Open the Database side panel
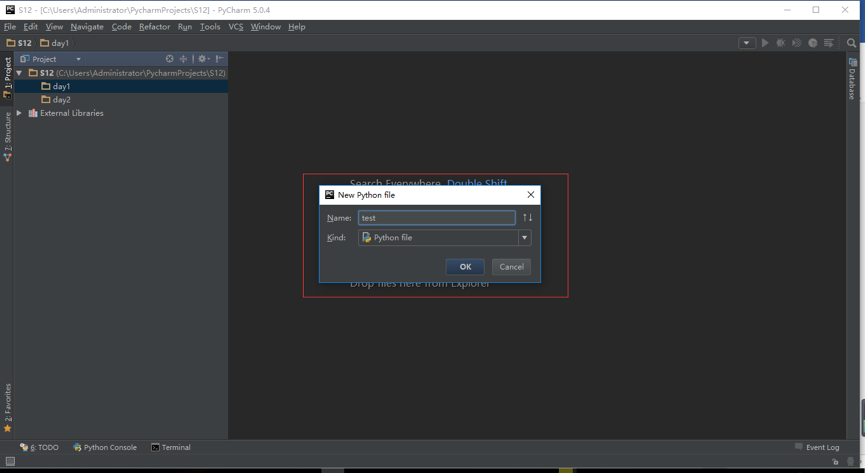Viewport: 865px width, 473px height. pos(852,78)
